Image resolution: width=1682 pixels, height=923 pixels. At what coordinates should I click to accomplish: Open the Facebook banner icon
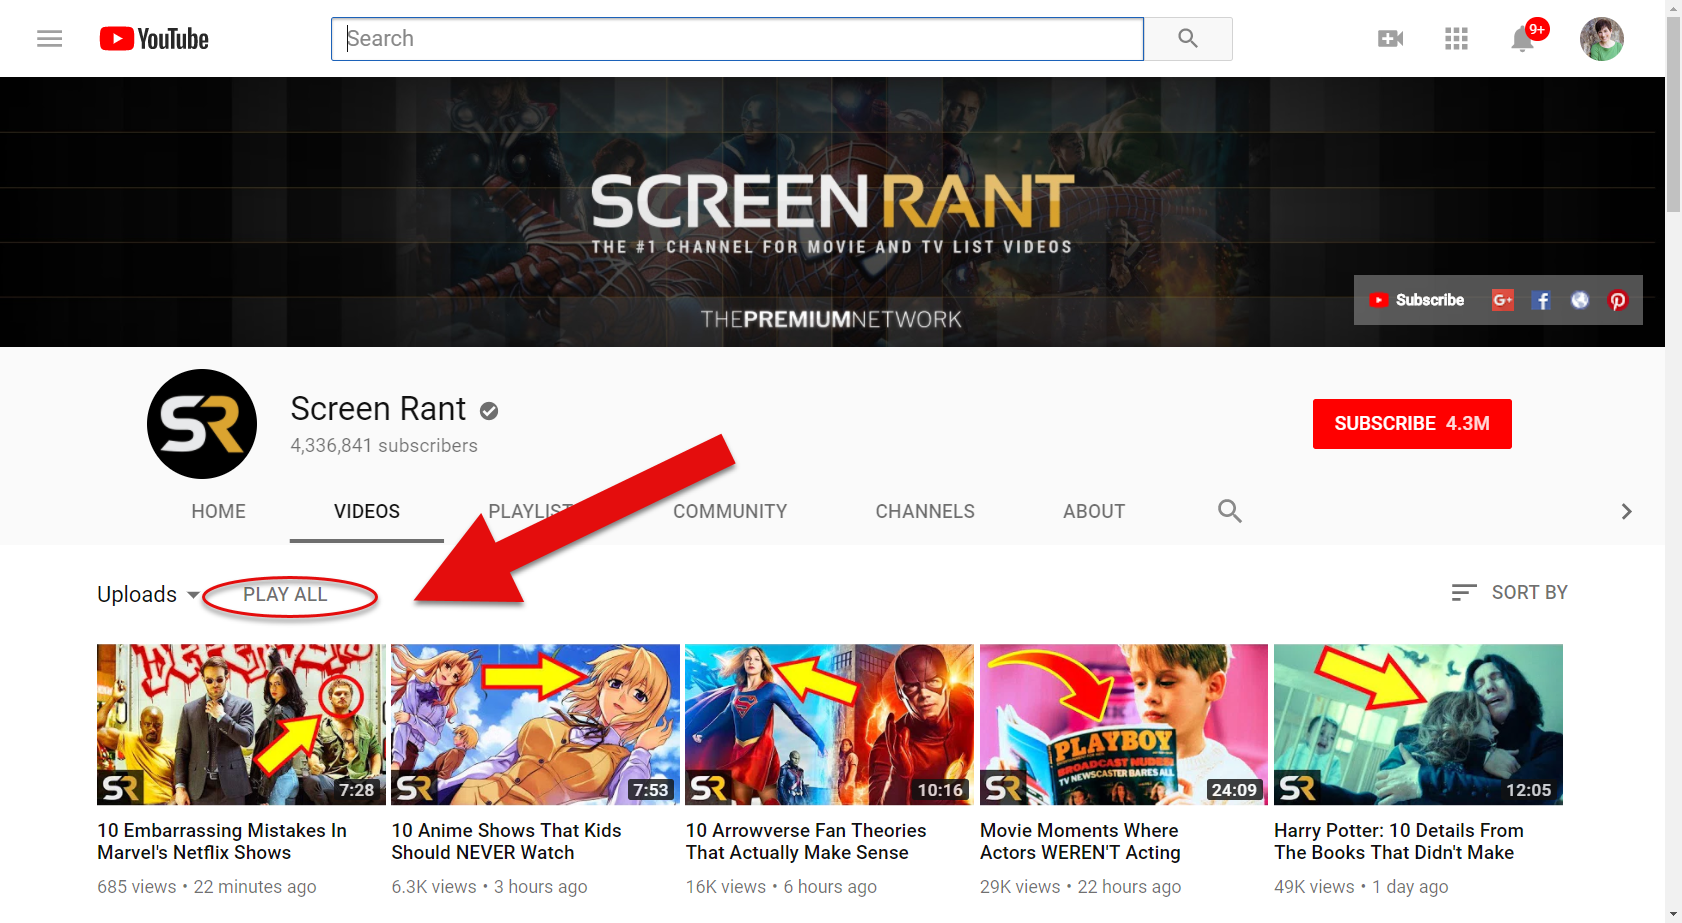click(x=1541, y=300)
